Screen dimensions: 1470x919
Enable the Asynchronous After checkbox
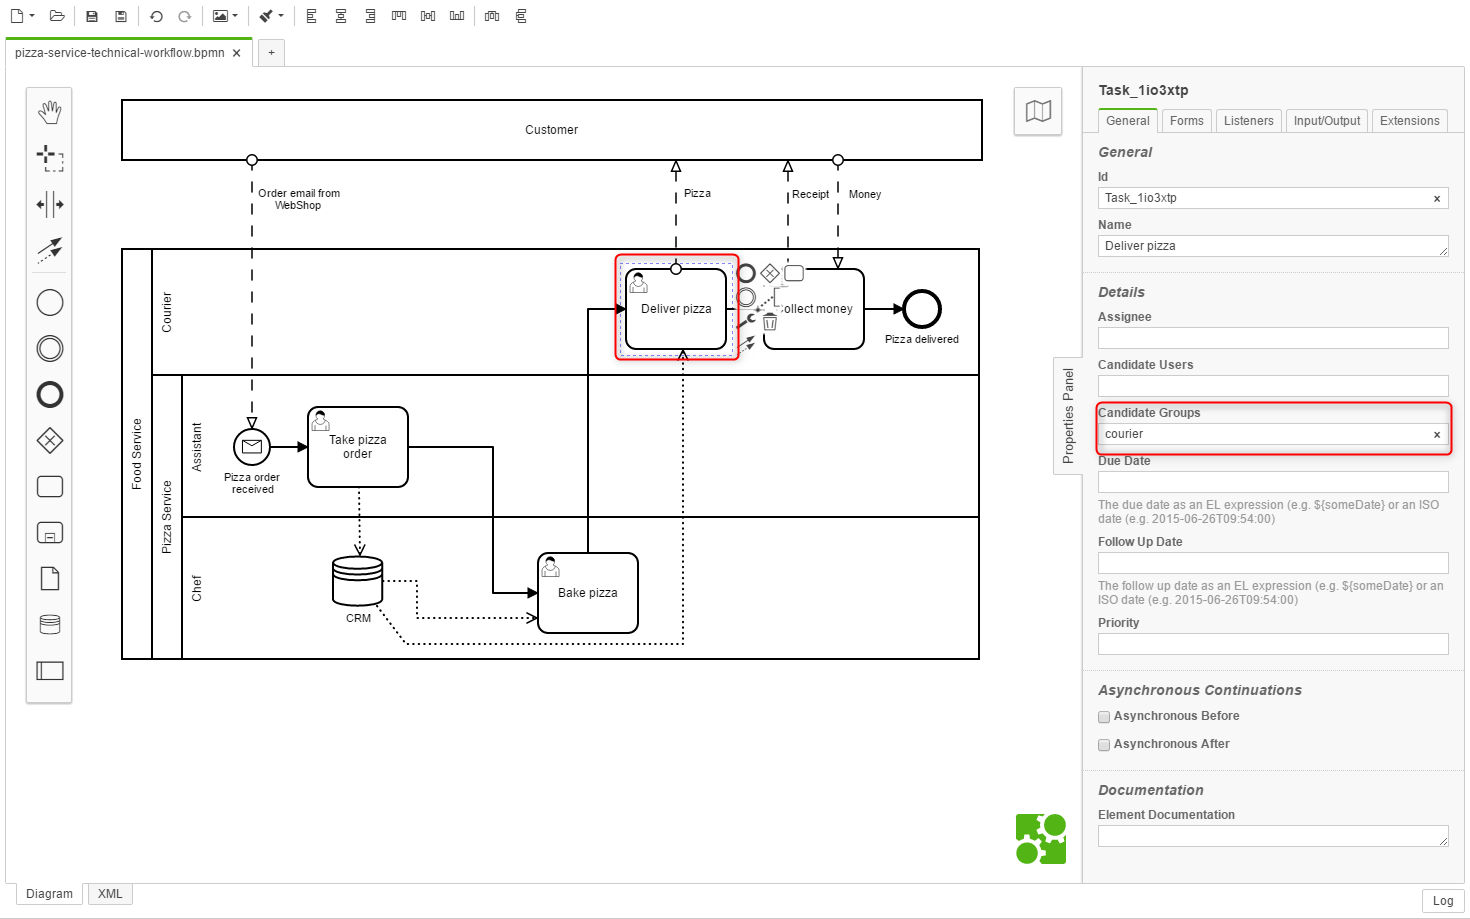(1104, 745)
